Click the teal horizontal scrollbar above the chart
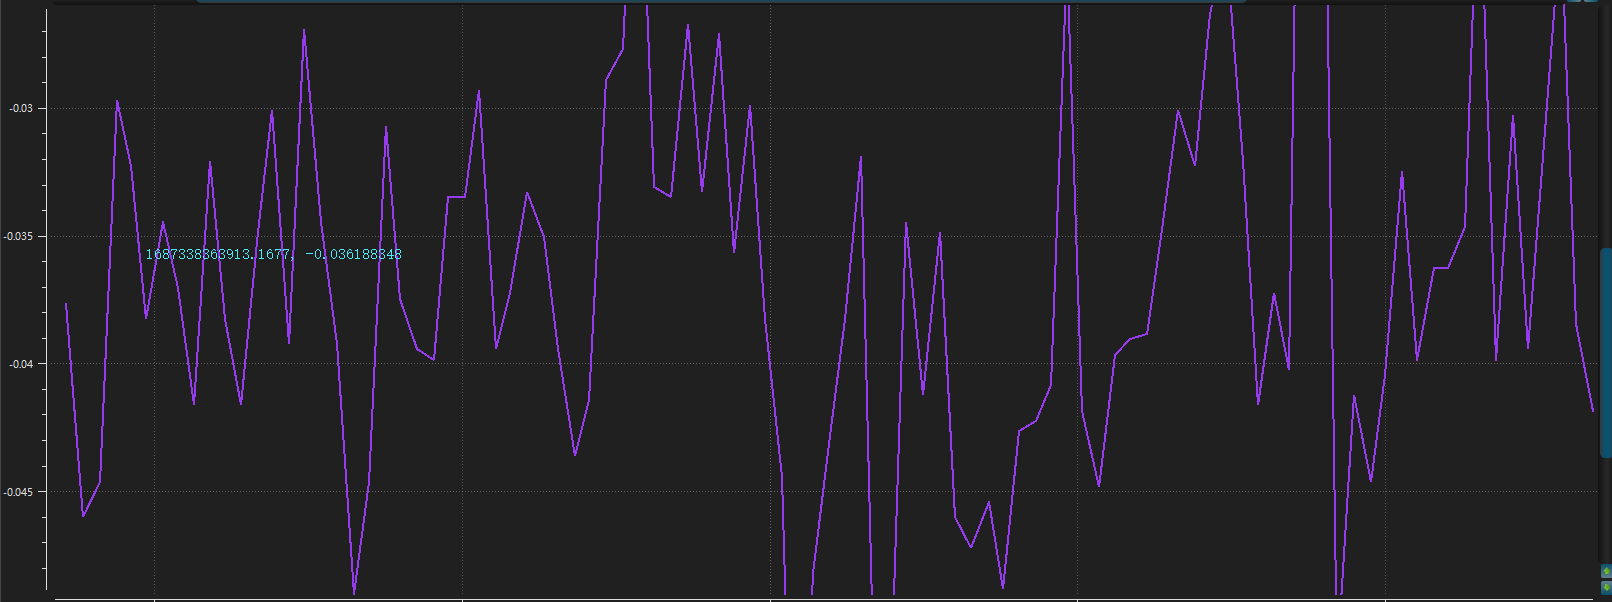 tap(720, 1)
